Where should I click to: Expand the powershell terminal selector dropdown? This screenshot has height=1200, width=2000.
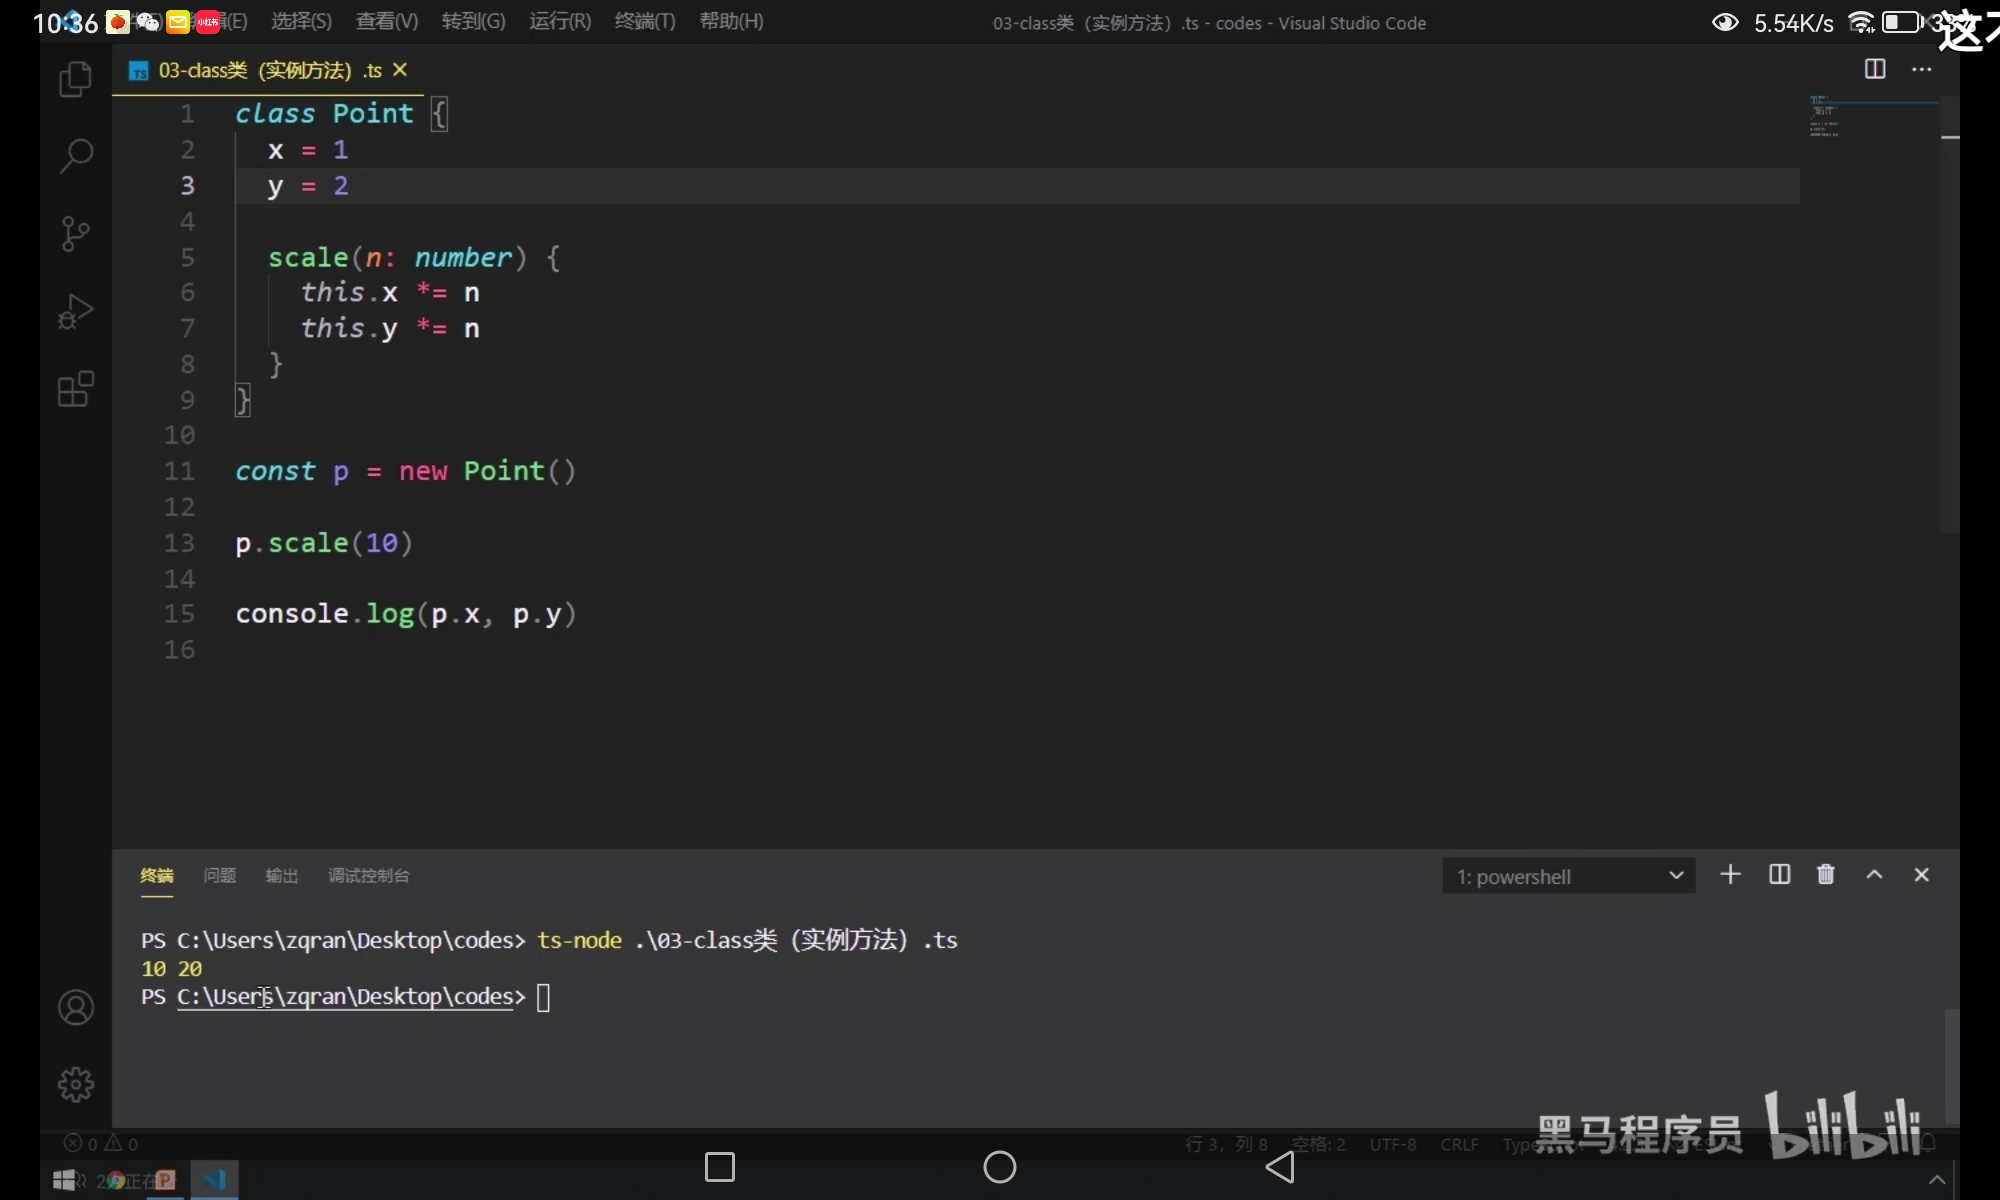click(x=1568, y=876)
